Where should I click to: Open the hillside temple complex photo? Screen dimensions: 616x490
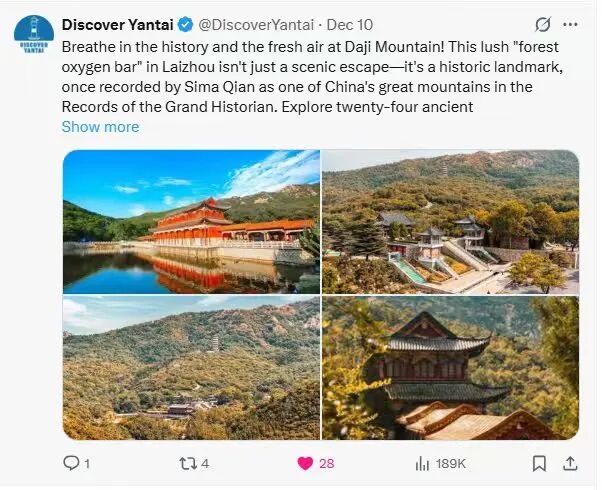coord(450,221)
